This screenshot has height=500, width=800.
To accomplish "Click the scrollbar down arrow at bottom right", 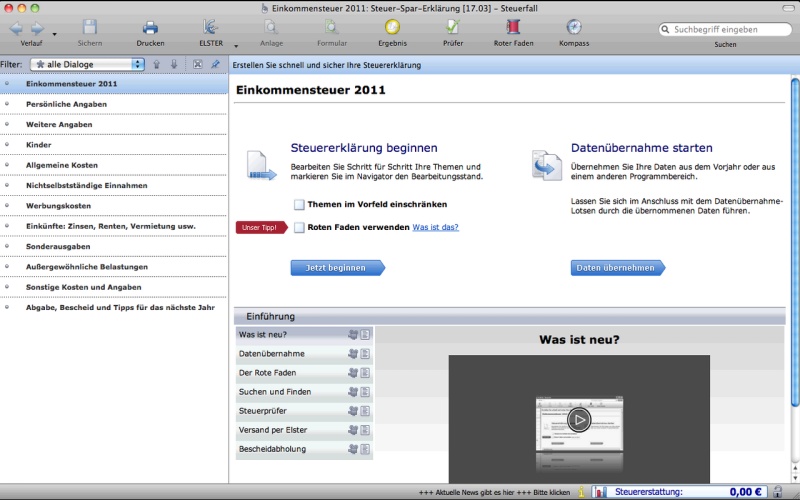I will pos(795,479).
